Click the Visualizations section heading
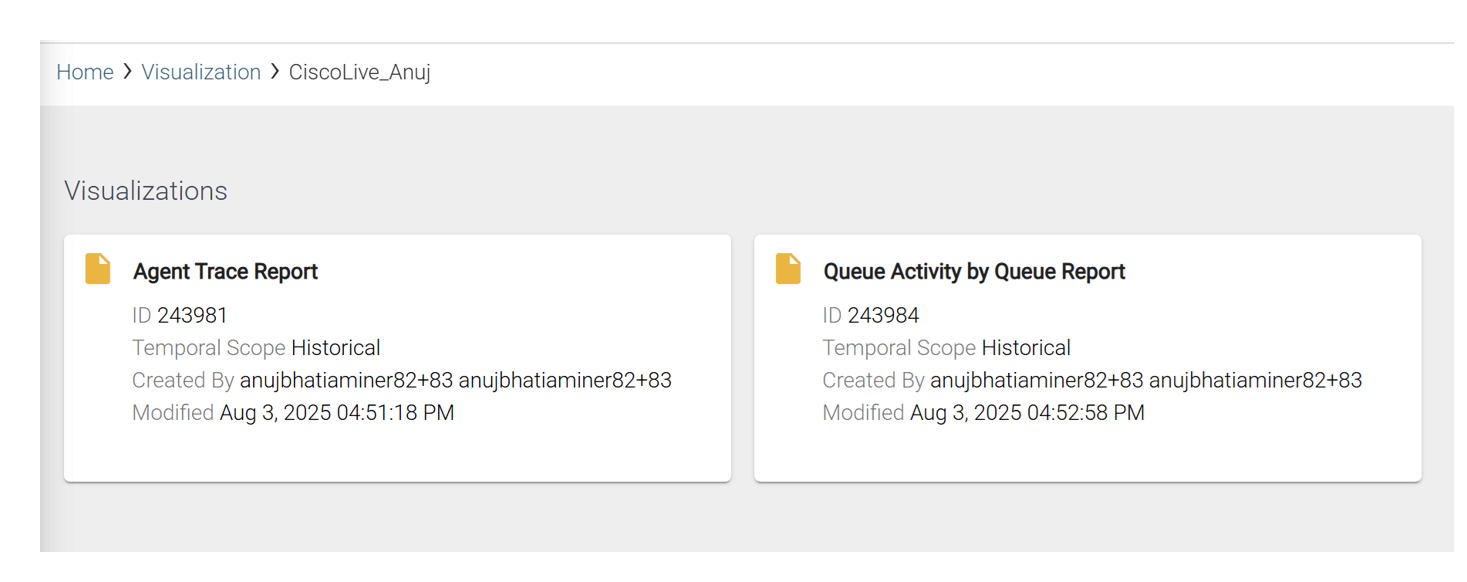Image resolution: width=1467 pixels, height=582 pixels. coord(146,191)
